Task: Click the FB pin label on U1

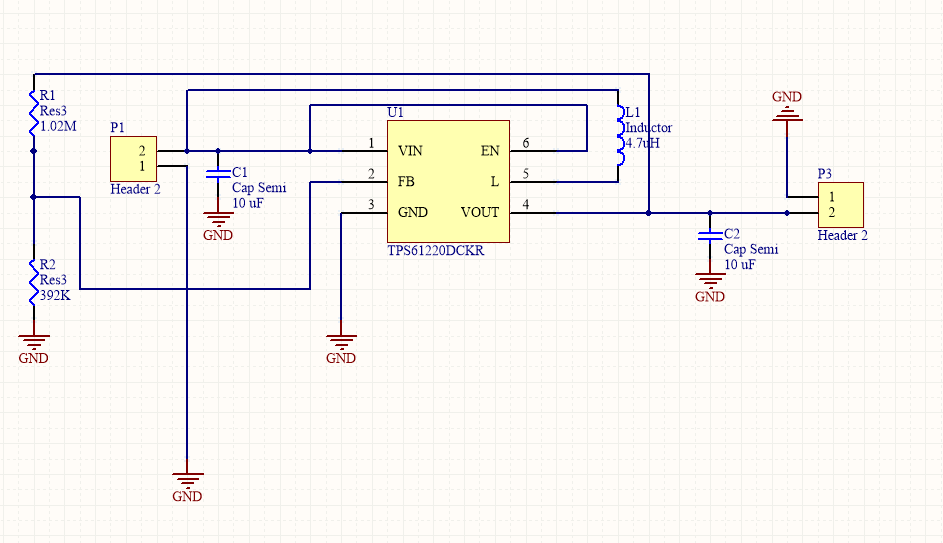Action: [x=406, y=182]
